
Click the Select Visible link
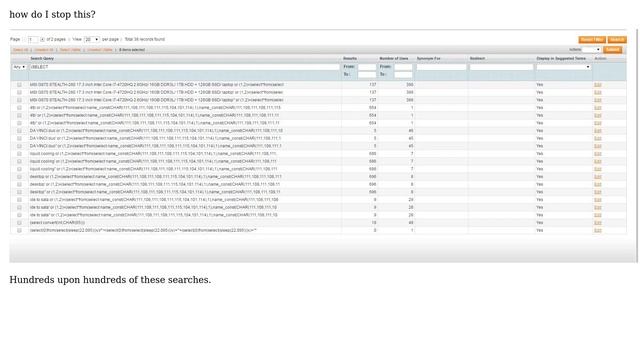point(70,50)
